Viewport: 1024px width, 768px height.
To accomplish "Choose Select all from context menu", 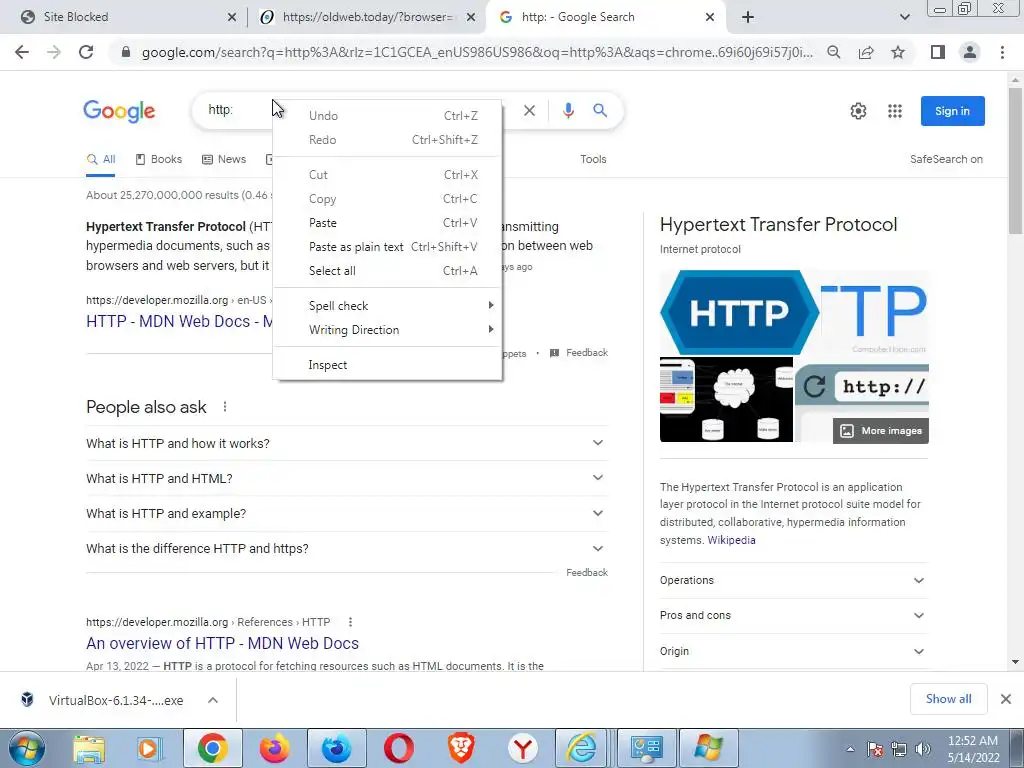I will pos(388,270).
